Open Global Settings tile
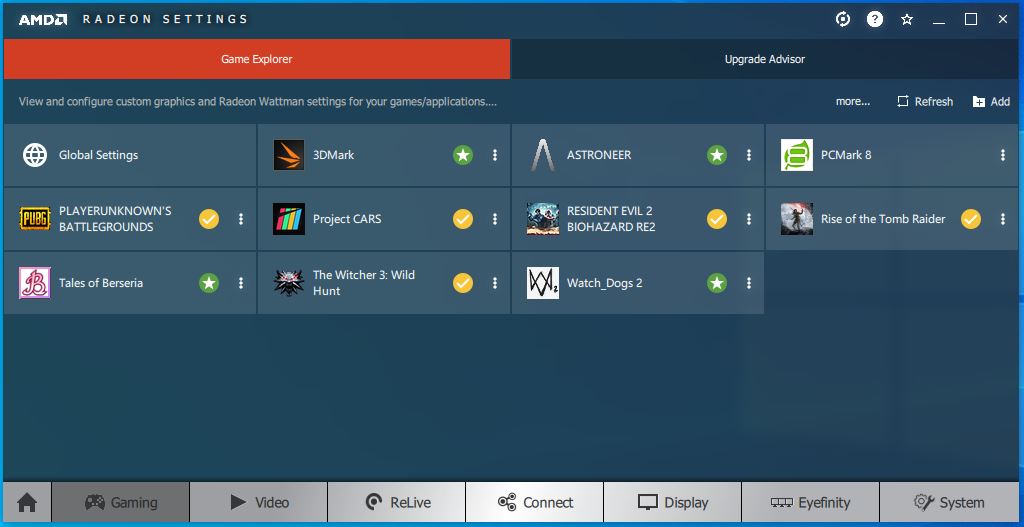This screenshot has height=527, width=1024. coord(130,155)
